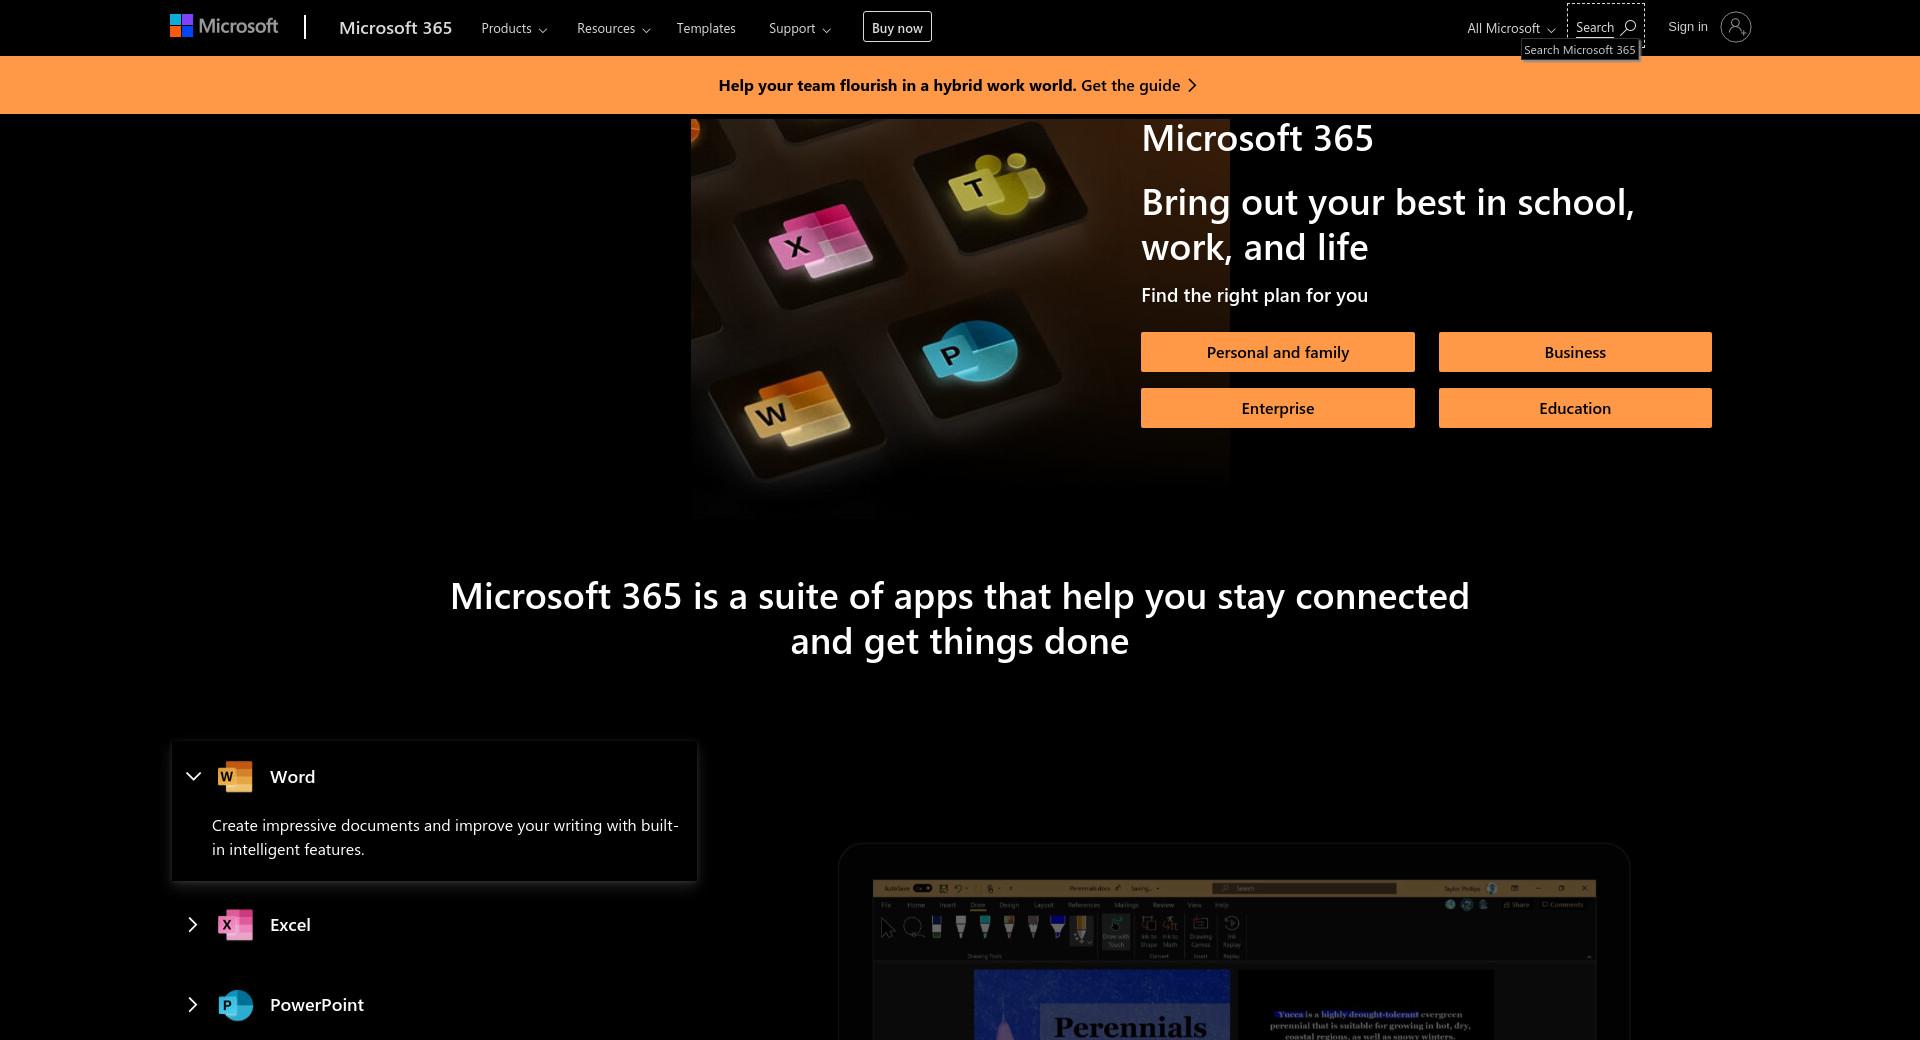1920x1040 pixels.
Task: Expand the Support menu
Action: click(x=800, y=28)
